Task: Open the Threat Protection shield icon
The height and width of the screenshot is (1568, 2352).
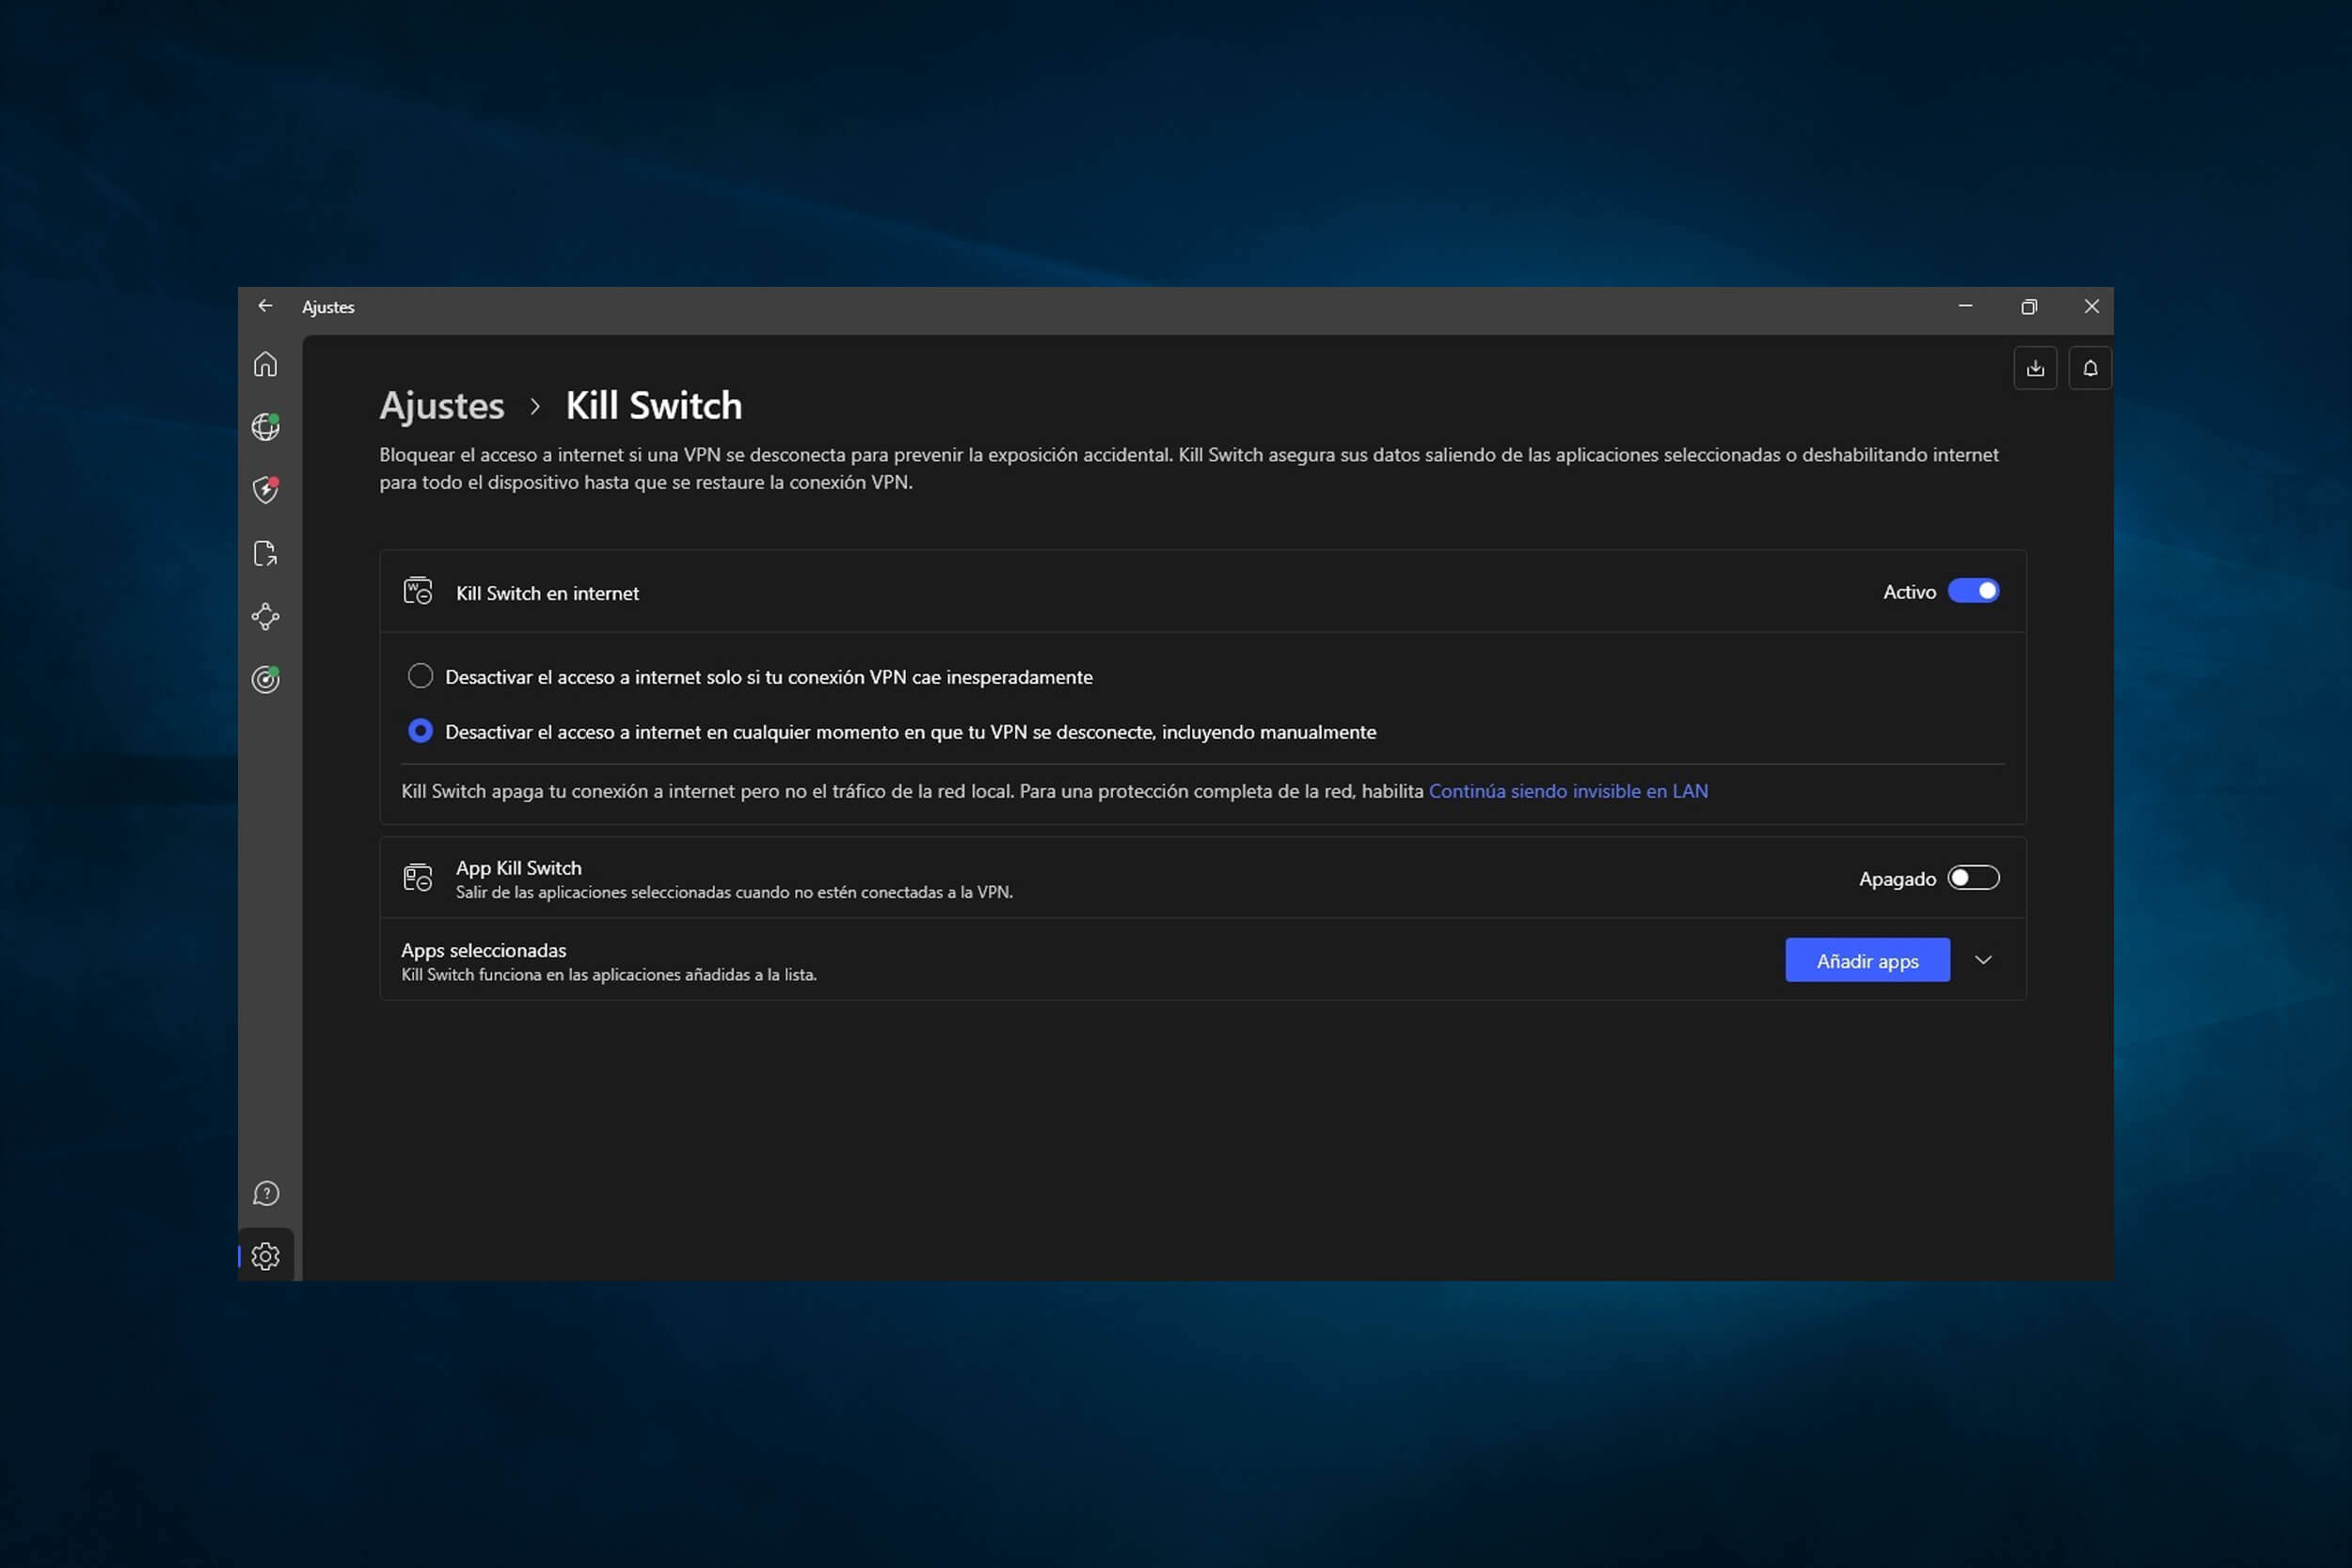Action: coord(265,490)
